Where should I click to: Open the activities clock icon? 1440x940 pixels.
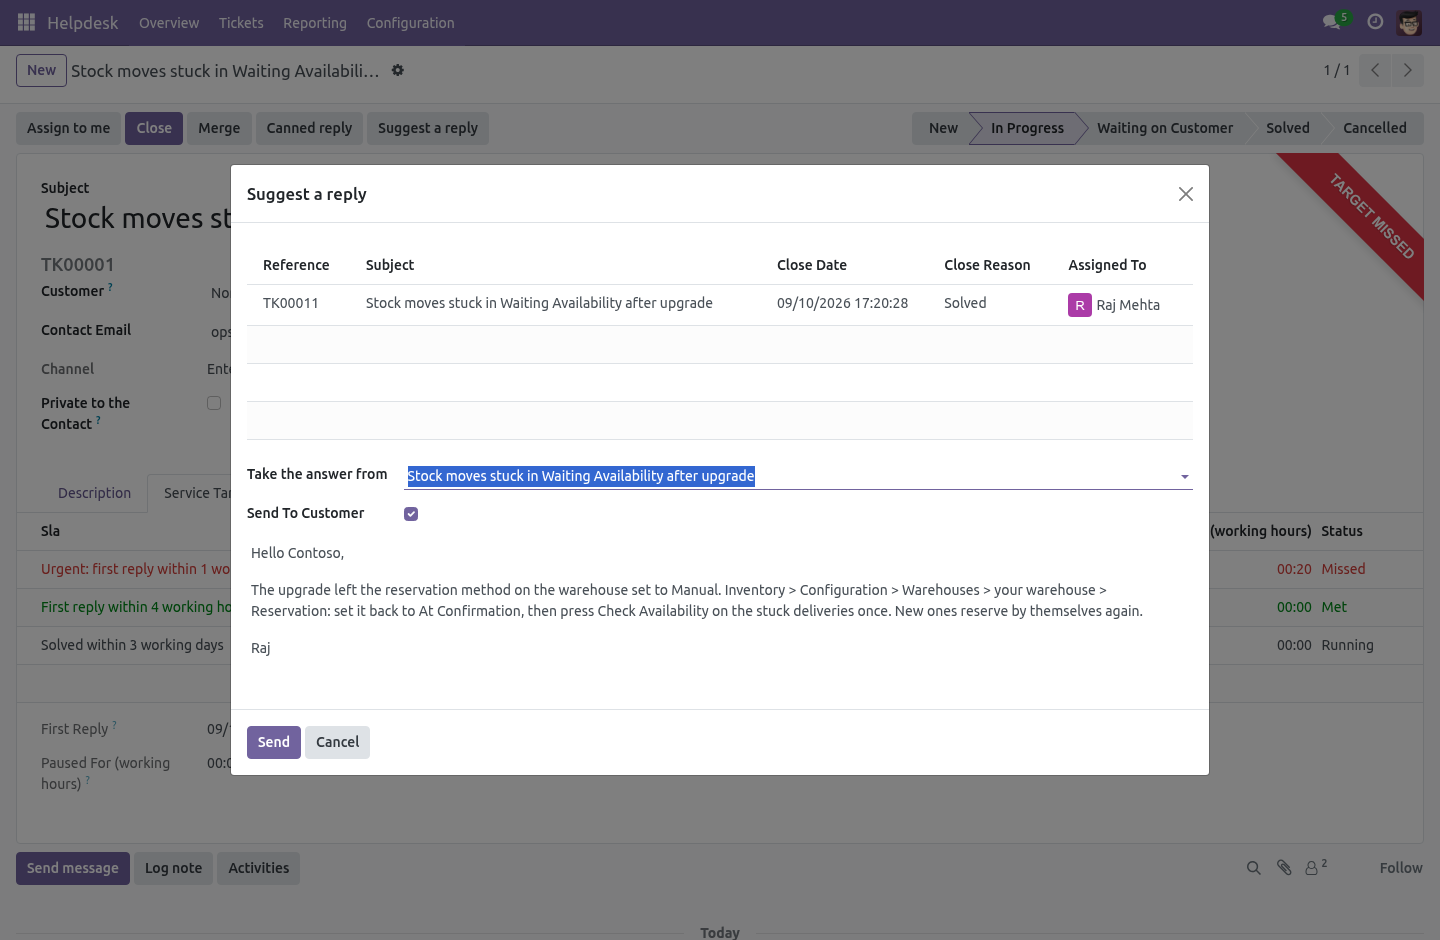click(x=1375, y=22)
